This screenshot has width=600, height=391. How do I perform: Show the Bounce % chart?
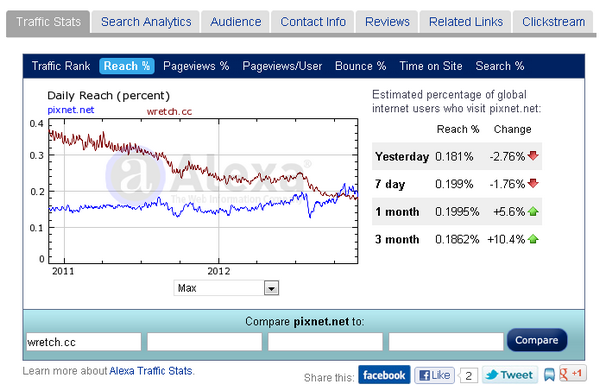(360, 66)
